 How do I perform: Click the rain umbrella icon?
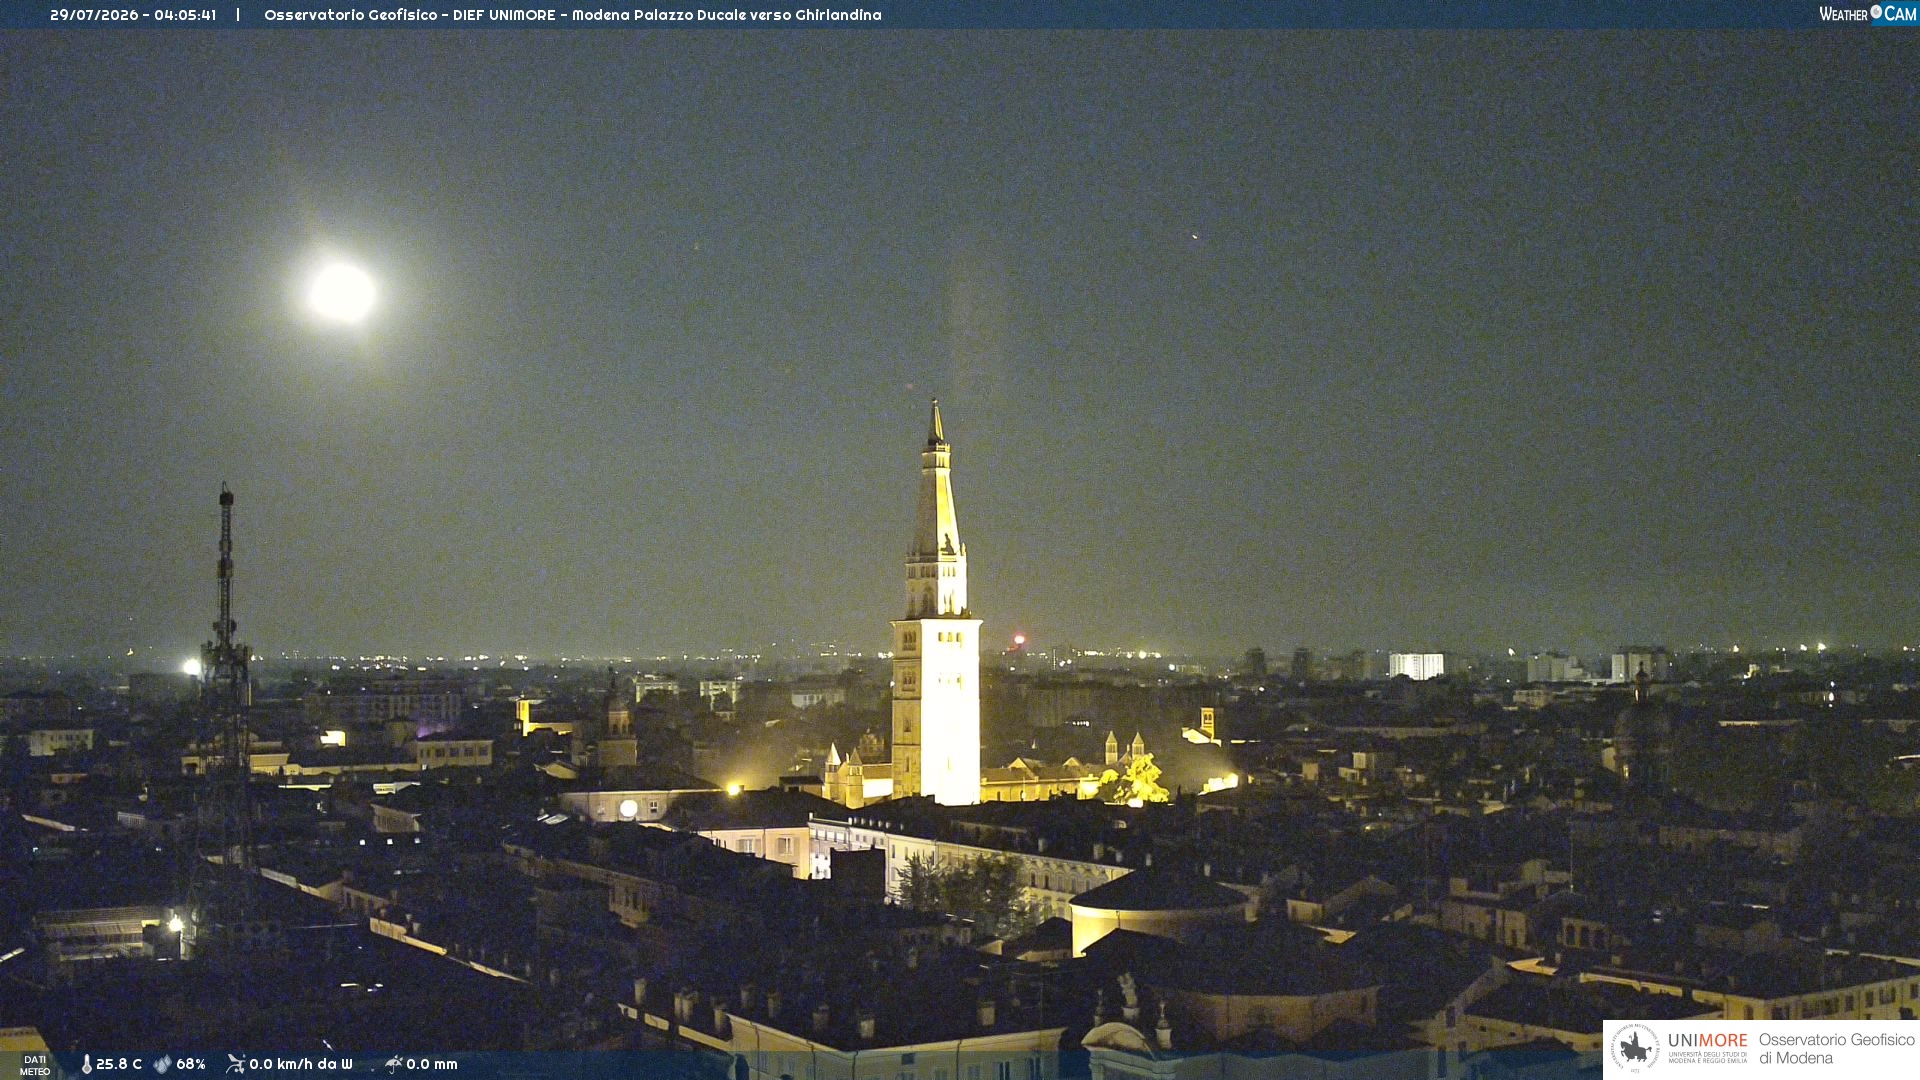click(x=393, y=1064)
